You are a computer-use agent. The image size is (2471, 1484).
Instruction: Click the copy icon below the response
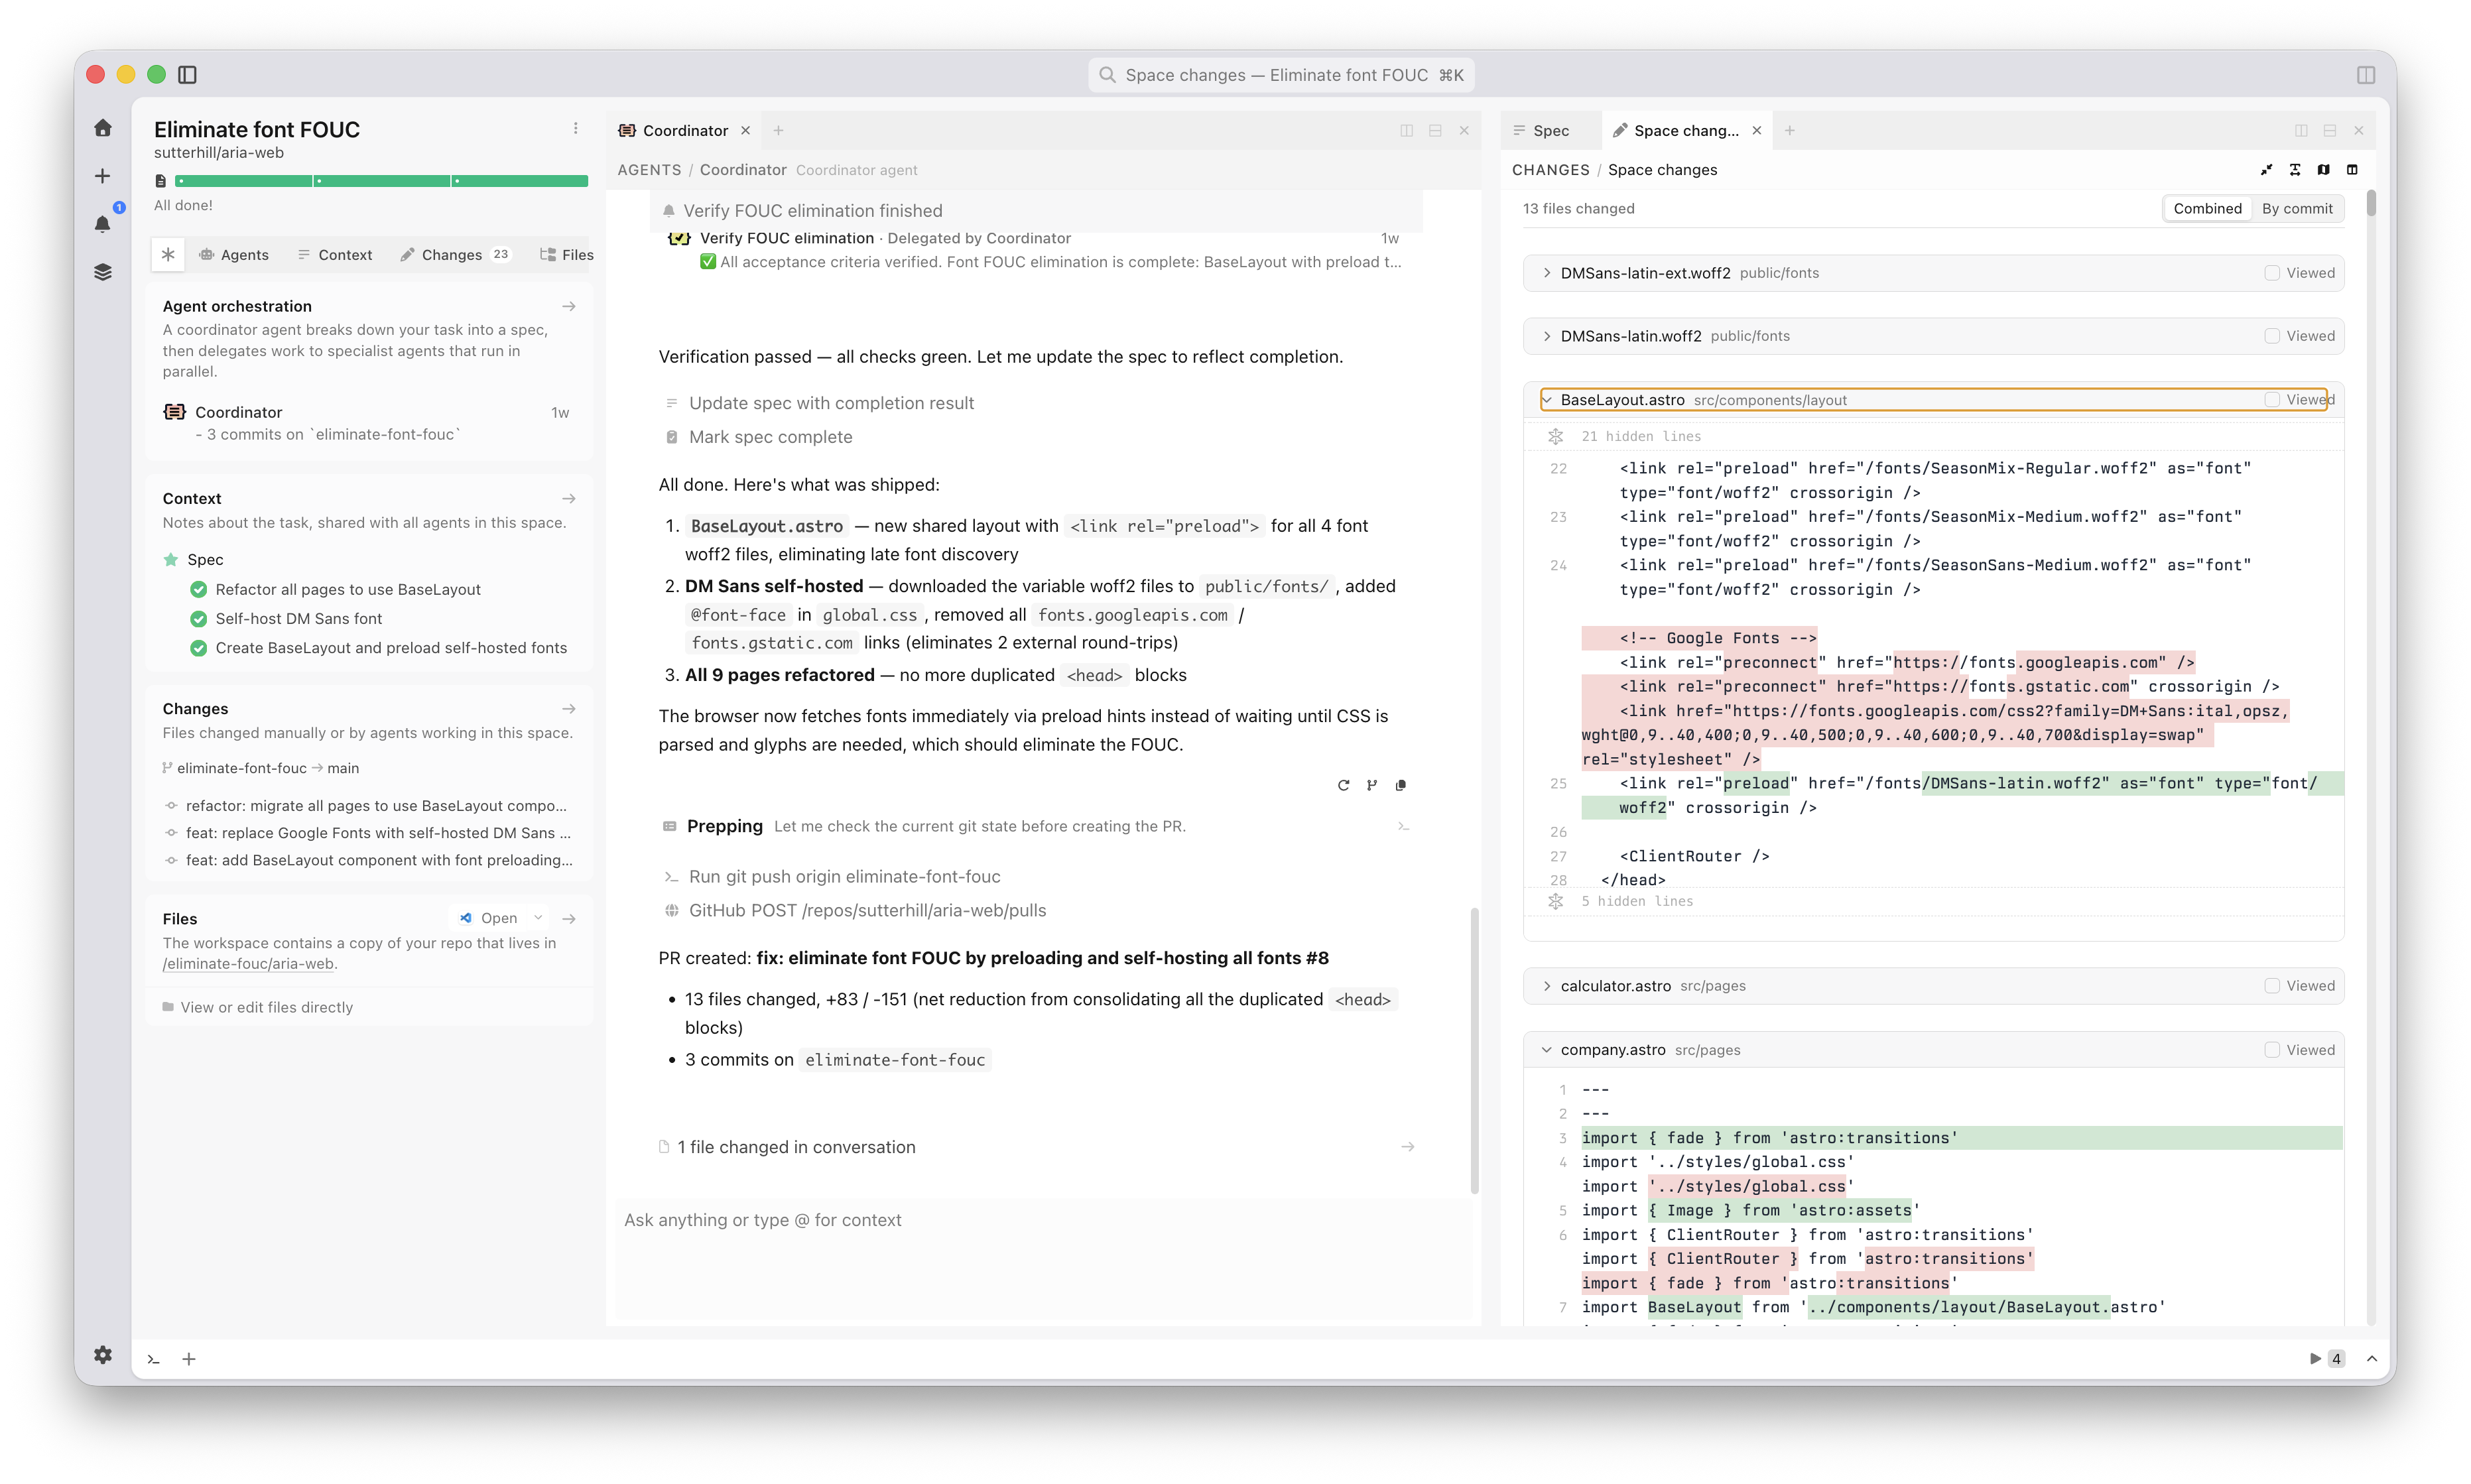(1400, 785)
